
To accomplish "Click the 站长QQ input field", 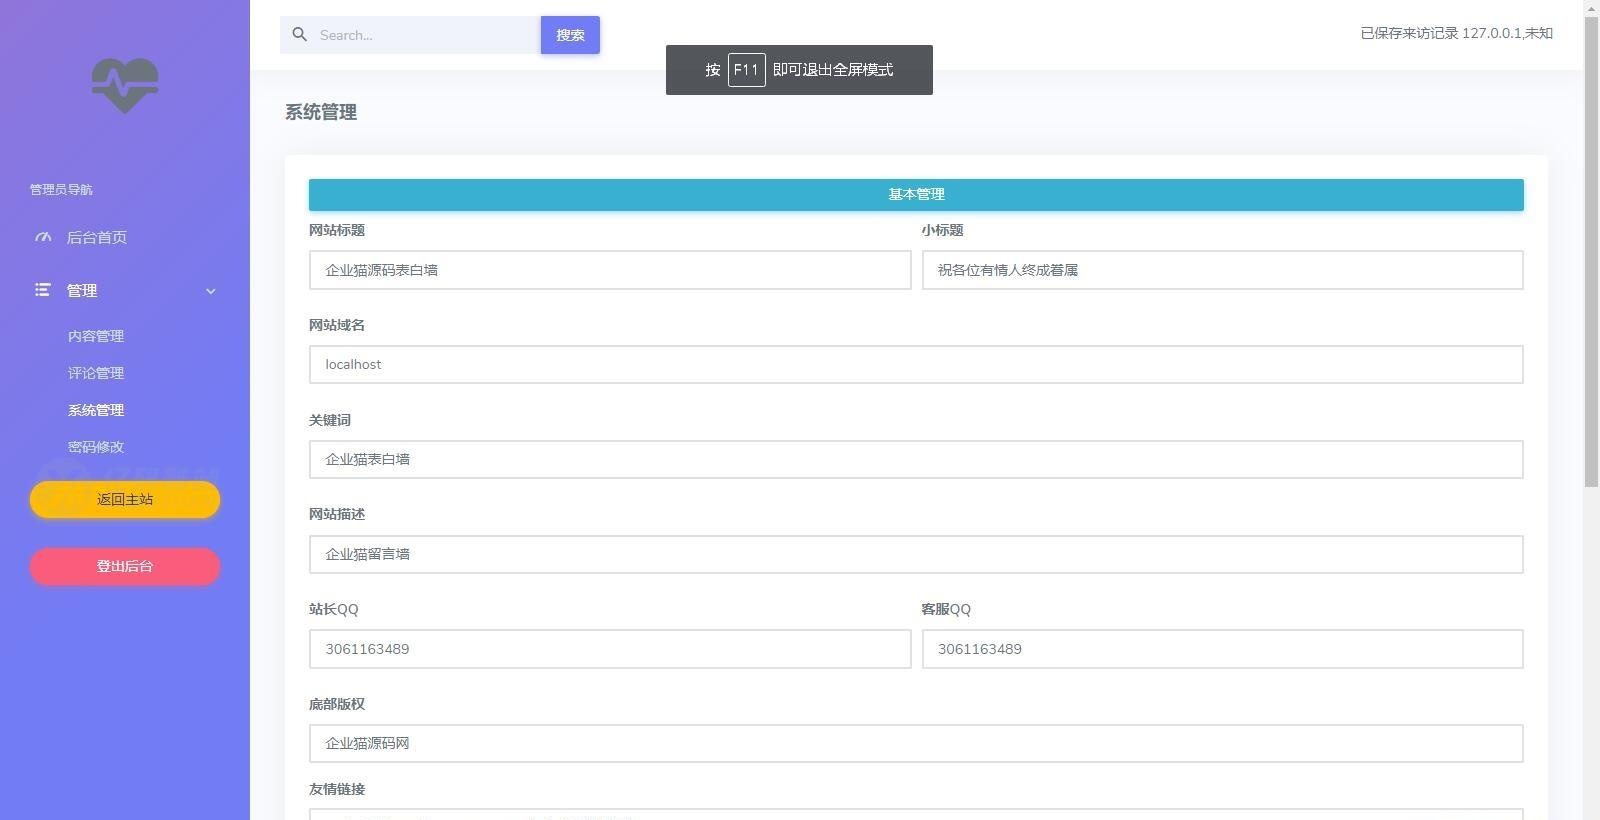I will [x=610, y=649].
